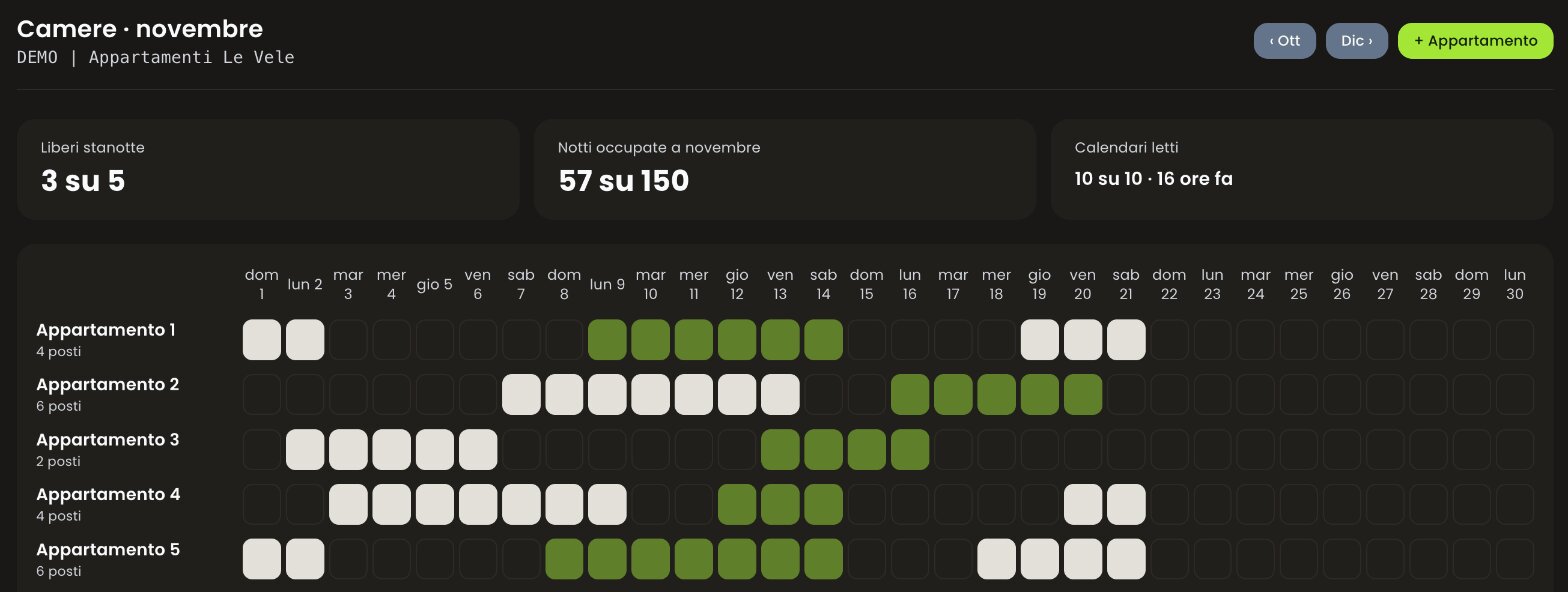1568x592 pixels.
Task: Choose empty Appartamento 3 cell on mar 24
Action: pyautogui.click(x=1255, y=449)
